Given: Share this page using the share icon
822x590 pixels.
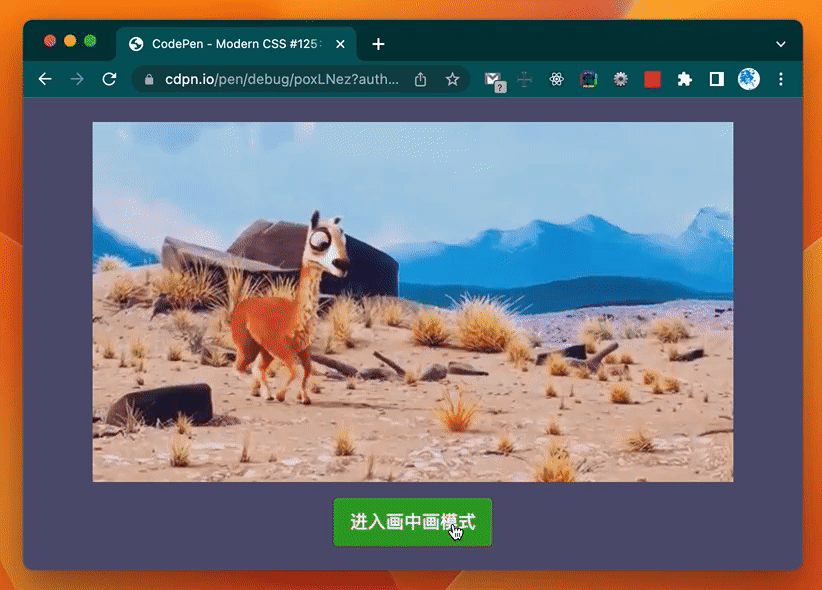Looking at the screenshot, I should pyautogui.click(x=420, y=79).
